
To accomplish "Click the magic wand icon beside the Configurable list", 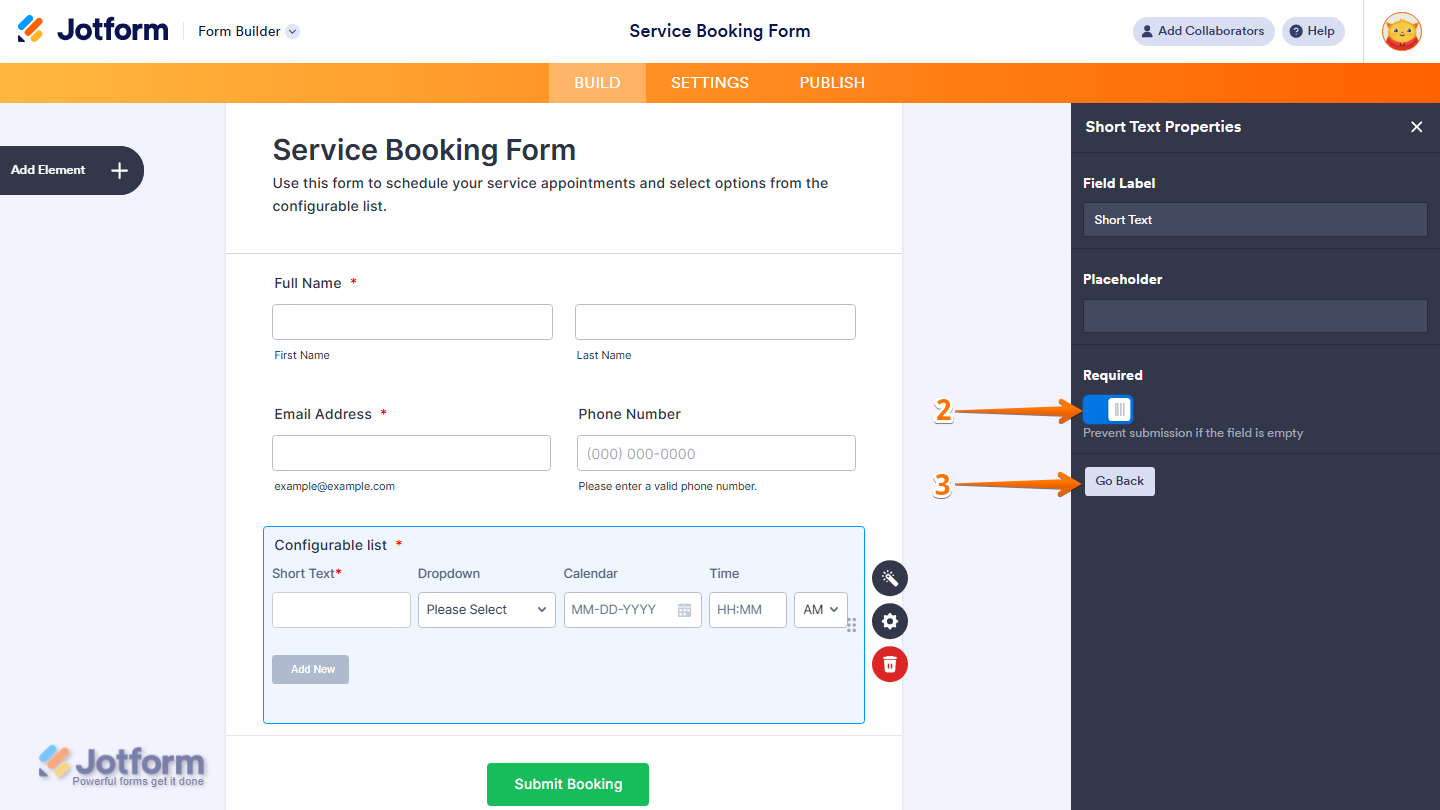I will point(889,578).
